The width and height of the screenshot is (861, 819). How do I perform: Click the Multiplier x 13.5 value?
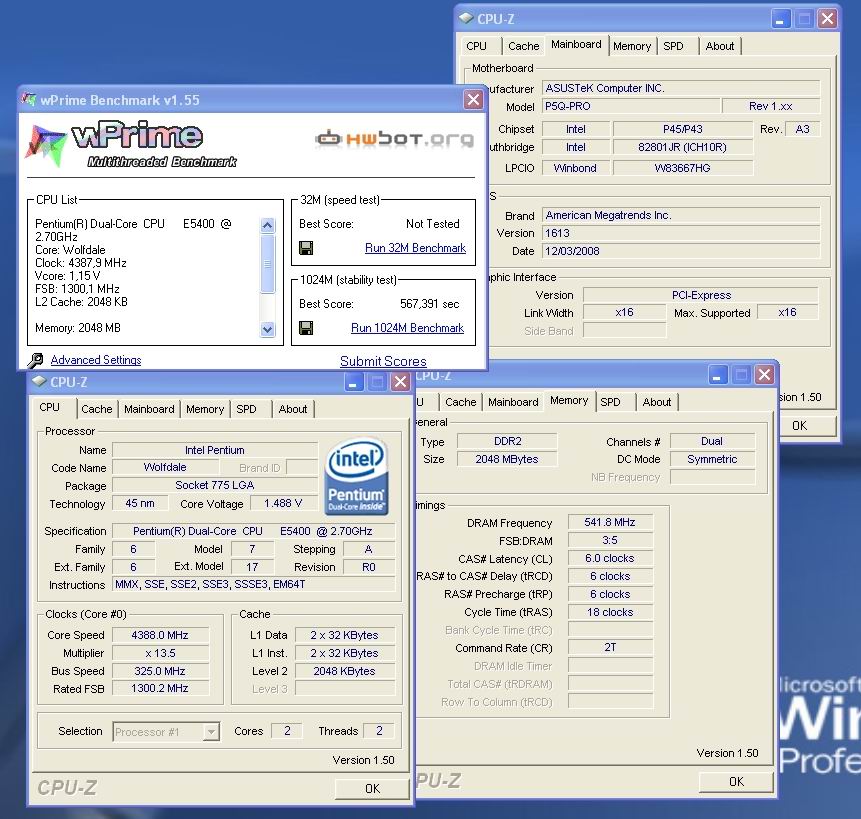[160, 653]
